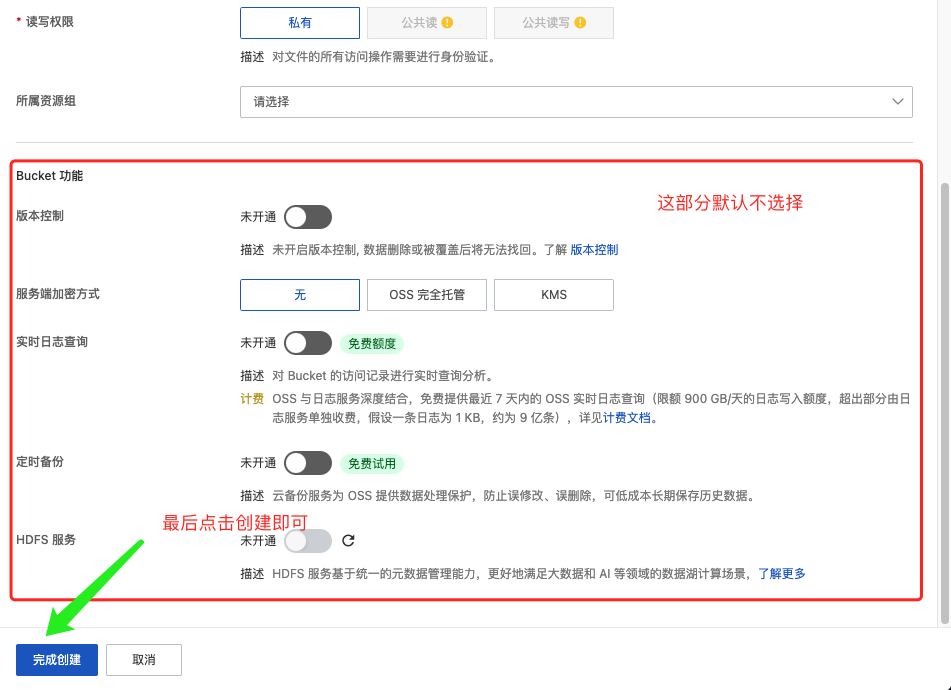Turn on the 定时备份 switch
The height and width of the screenshot is (690, 951).
[307, 463]
